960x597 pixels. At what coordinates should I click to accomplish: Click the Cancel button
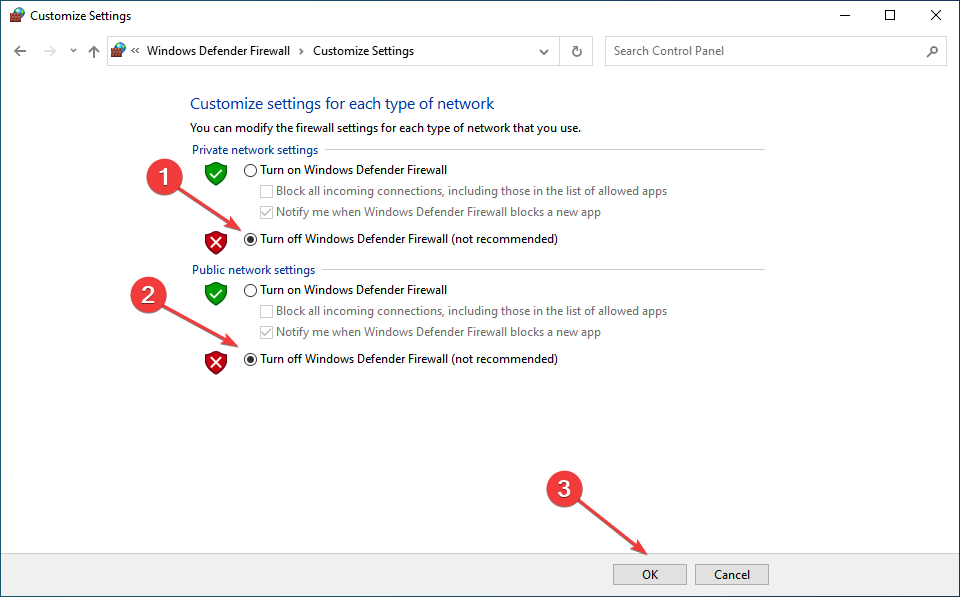[732, 574]
